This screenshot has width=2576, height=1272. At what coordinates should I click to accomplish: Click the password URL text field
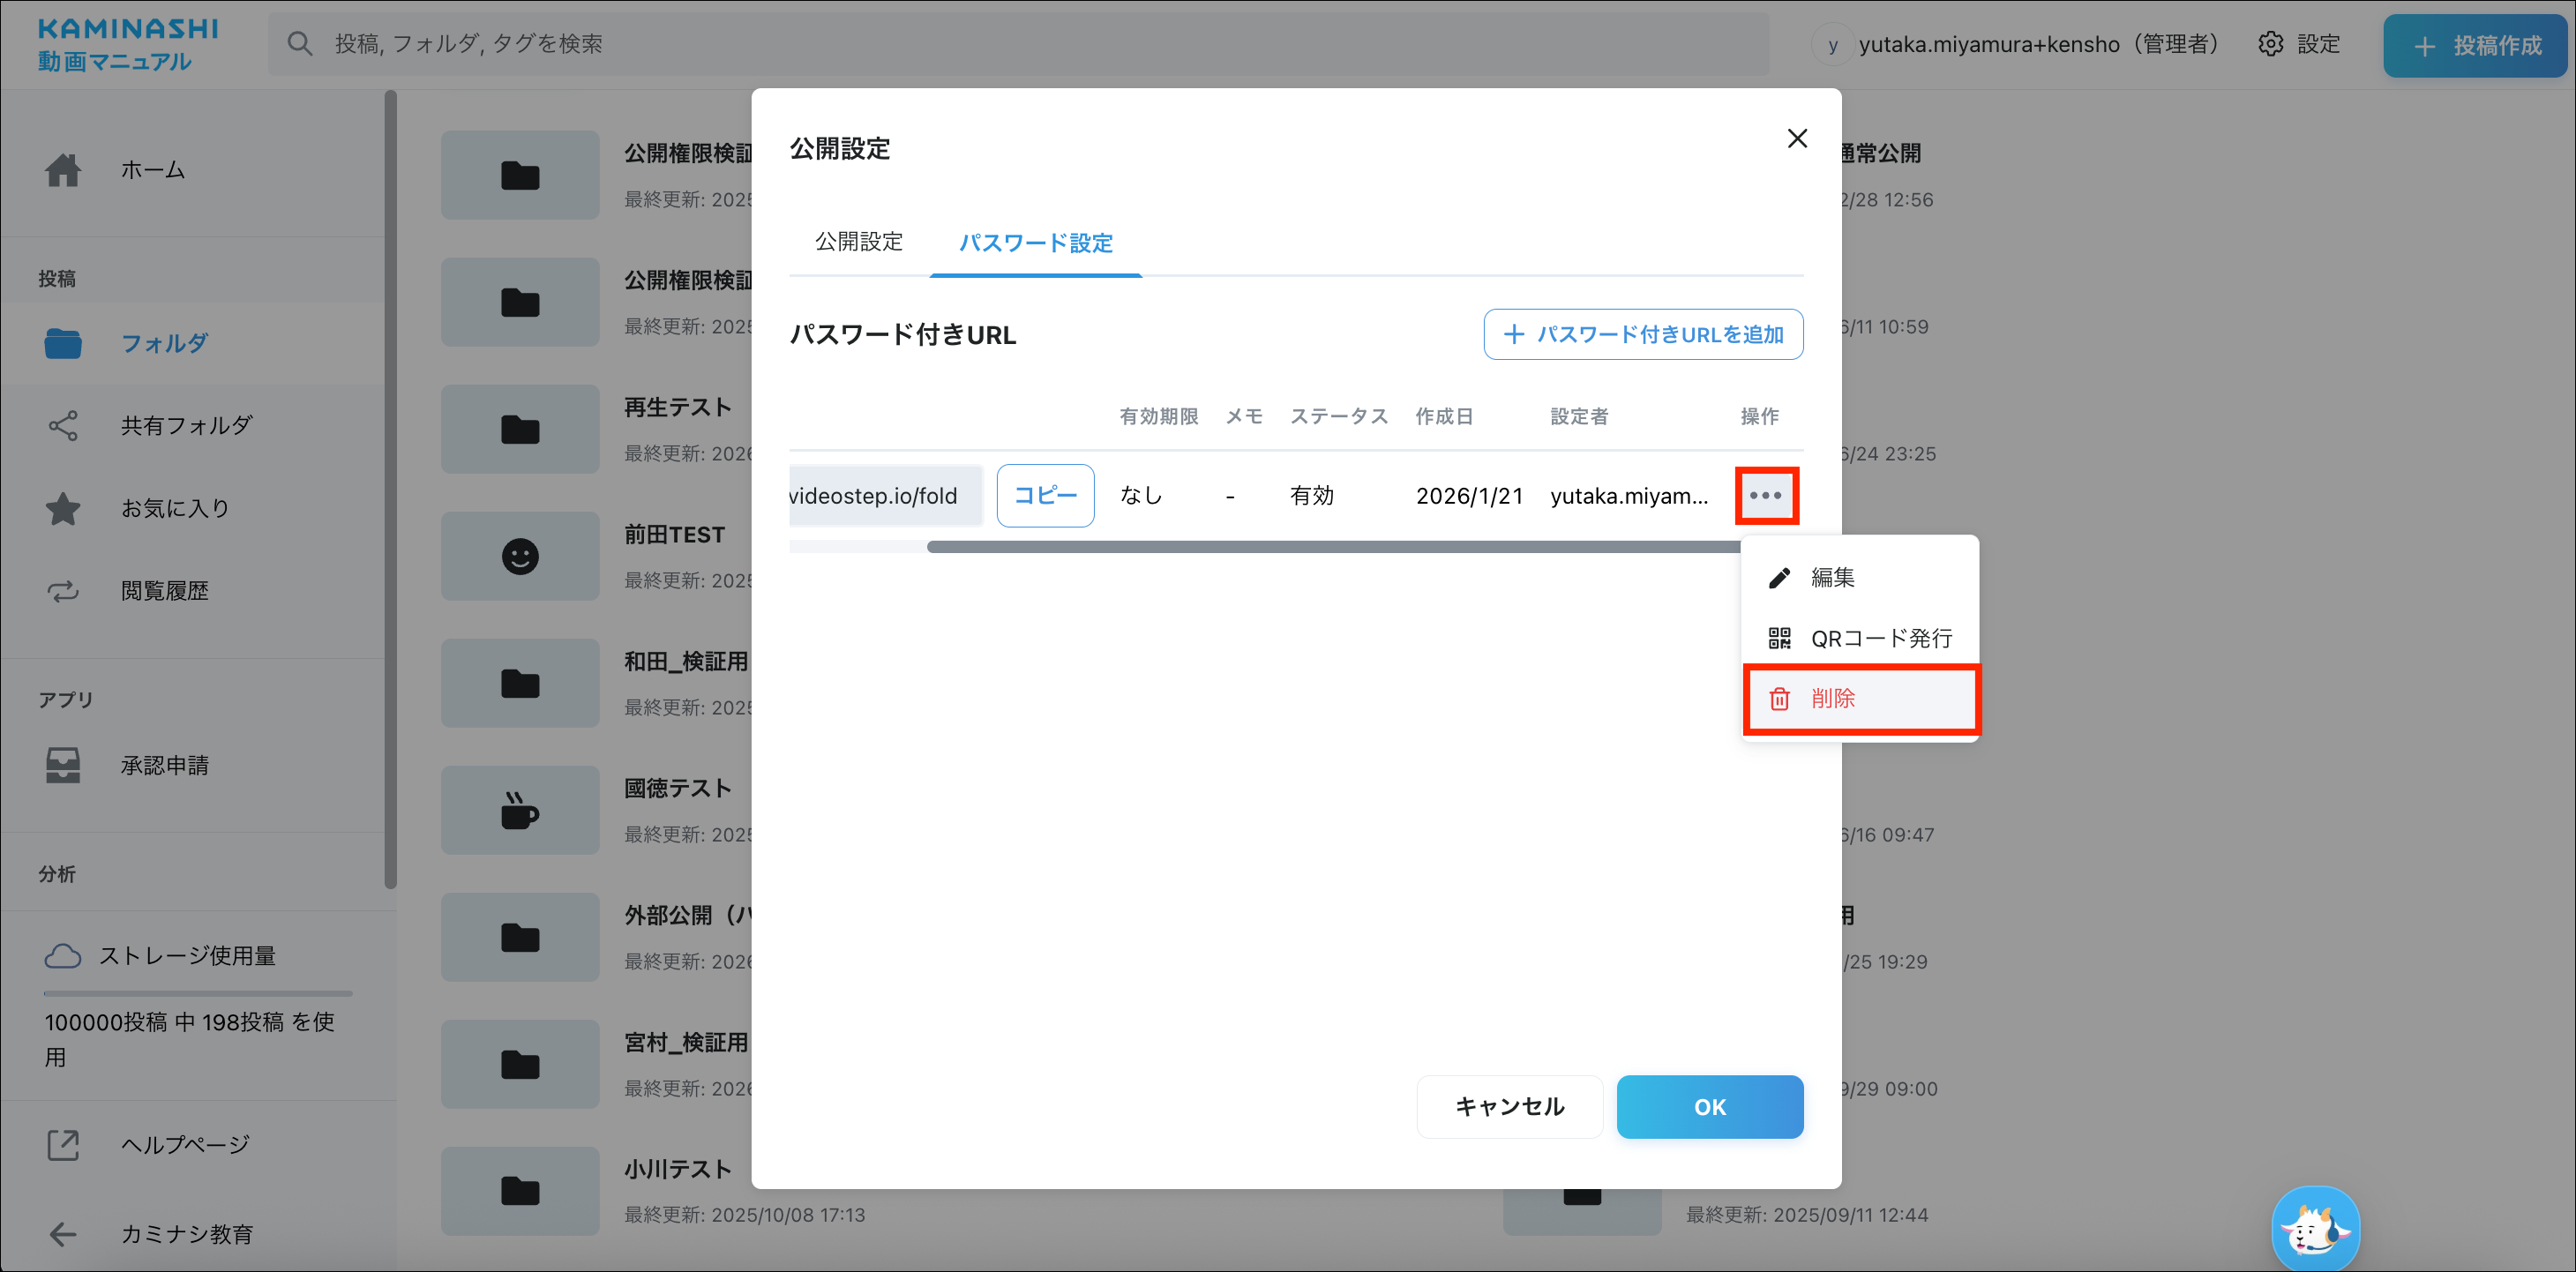coord(884,496)
